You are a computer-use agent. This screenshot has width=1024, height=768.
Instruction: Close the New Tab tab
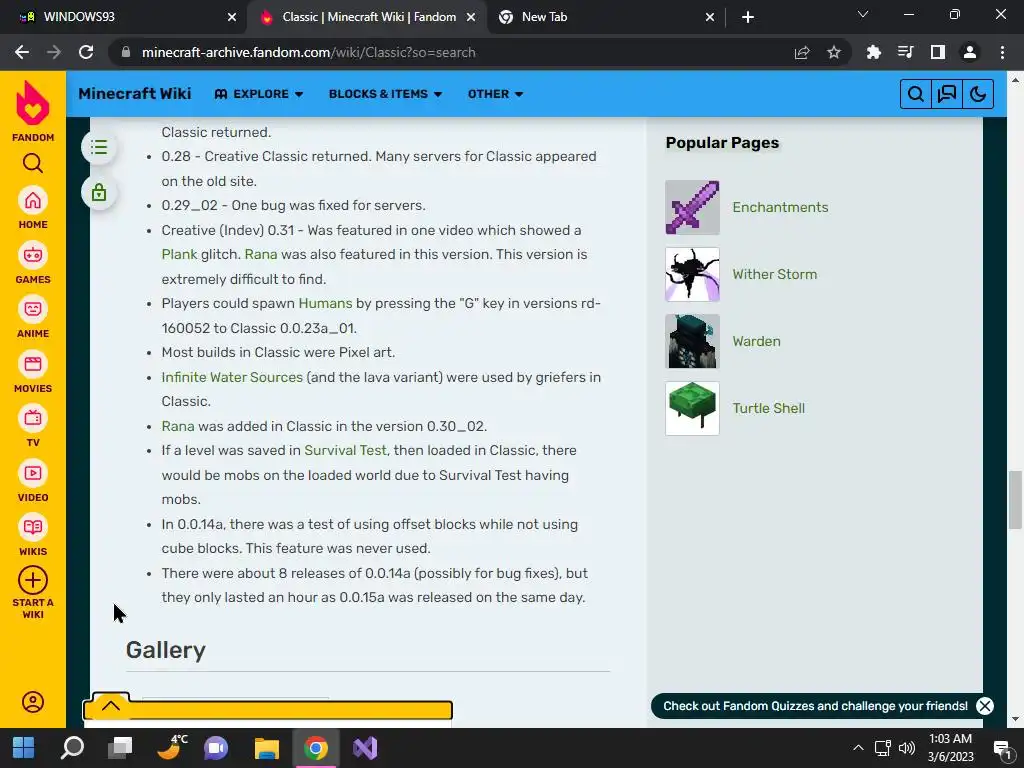[x=710, y=17]
